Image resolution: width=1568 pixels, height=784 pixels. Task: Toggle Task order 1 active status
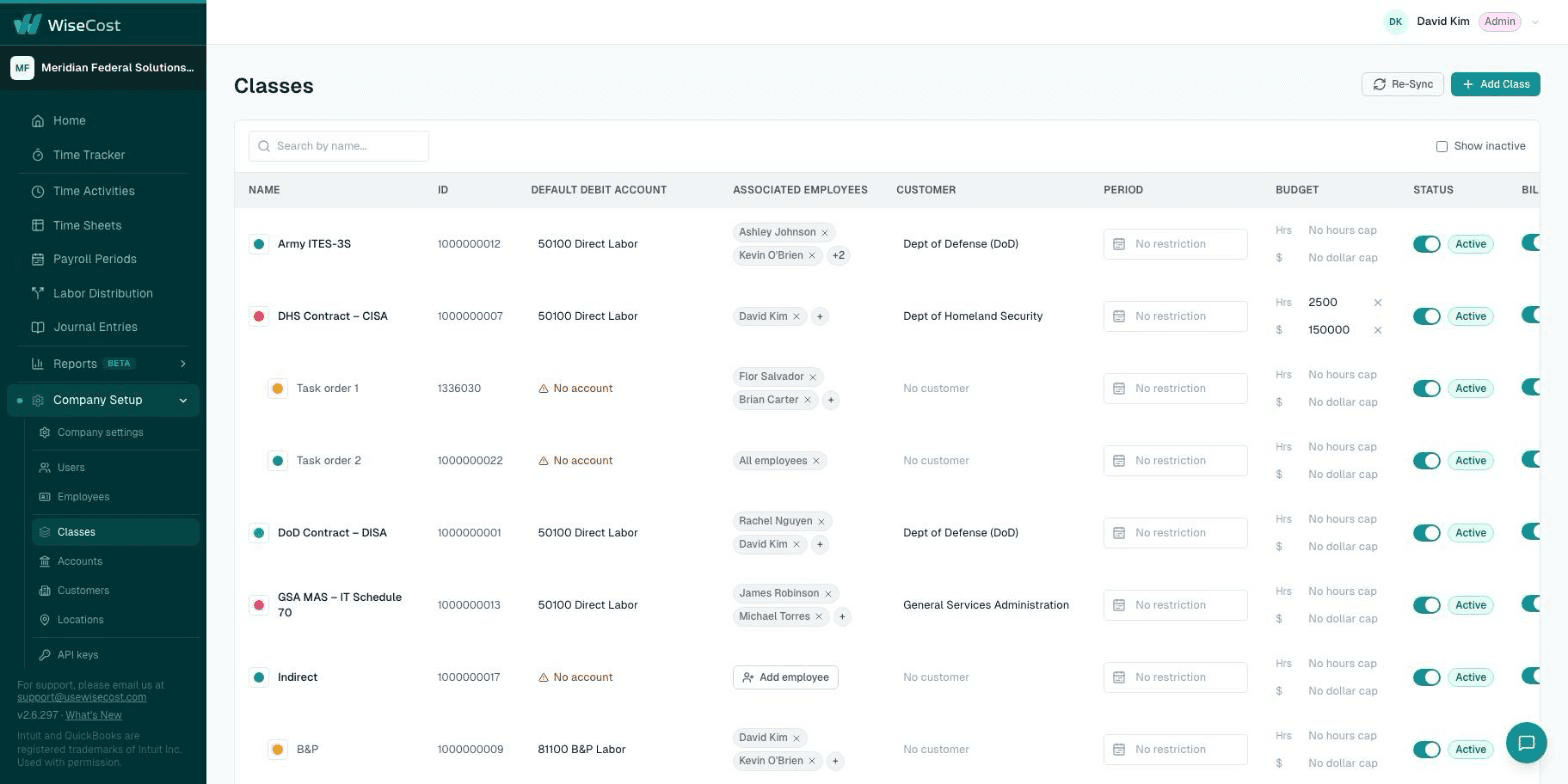pyautogui.click(x=1427, y=388)
